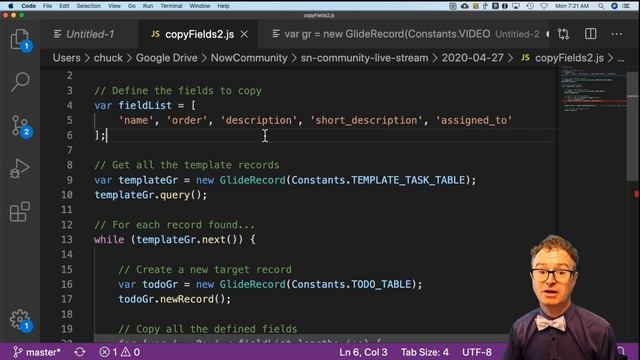
Task: Open the Search view in activity bar
Action: point(20,82)
